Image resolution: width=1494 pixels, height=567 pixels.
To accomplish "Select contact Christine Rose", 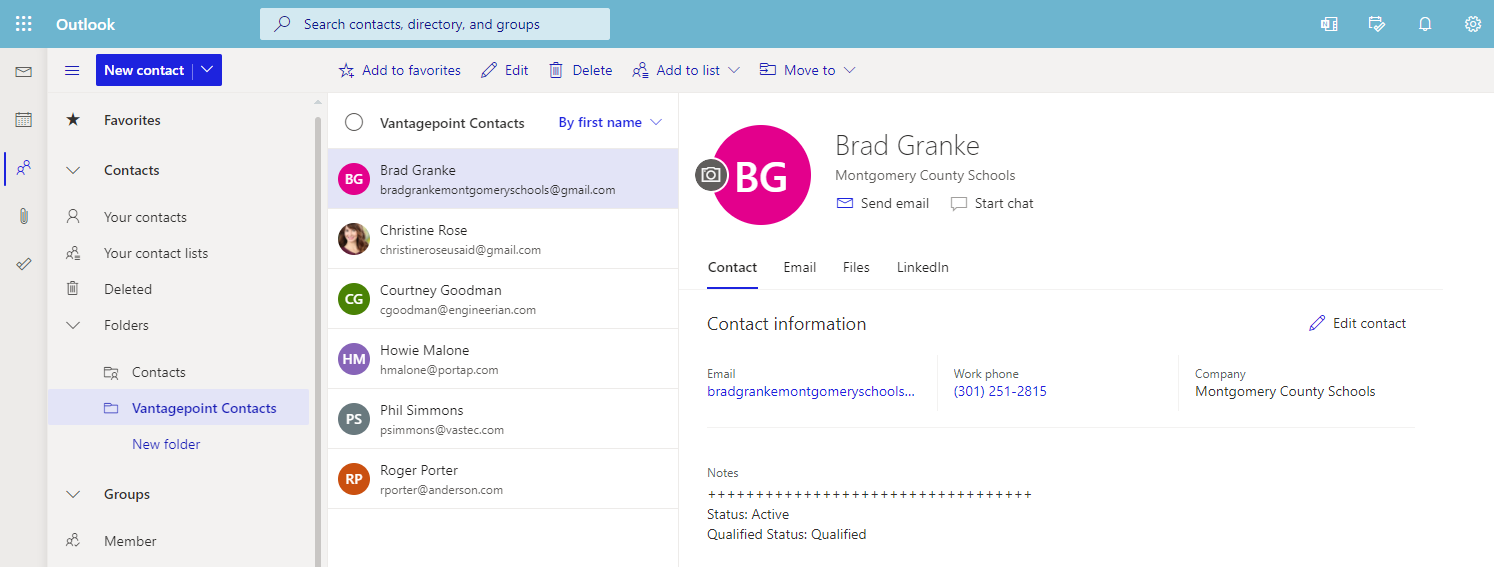I will pos(503,239).
